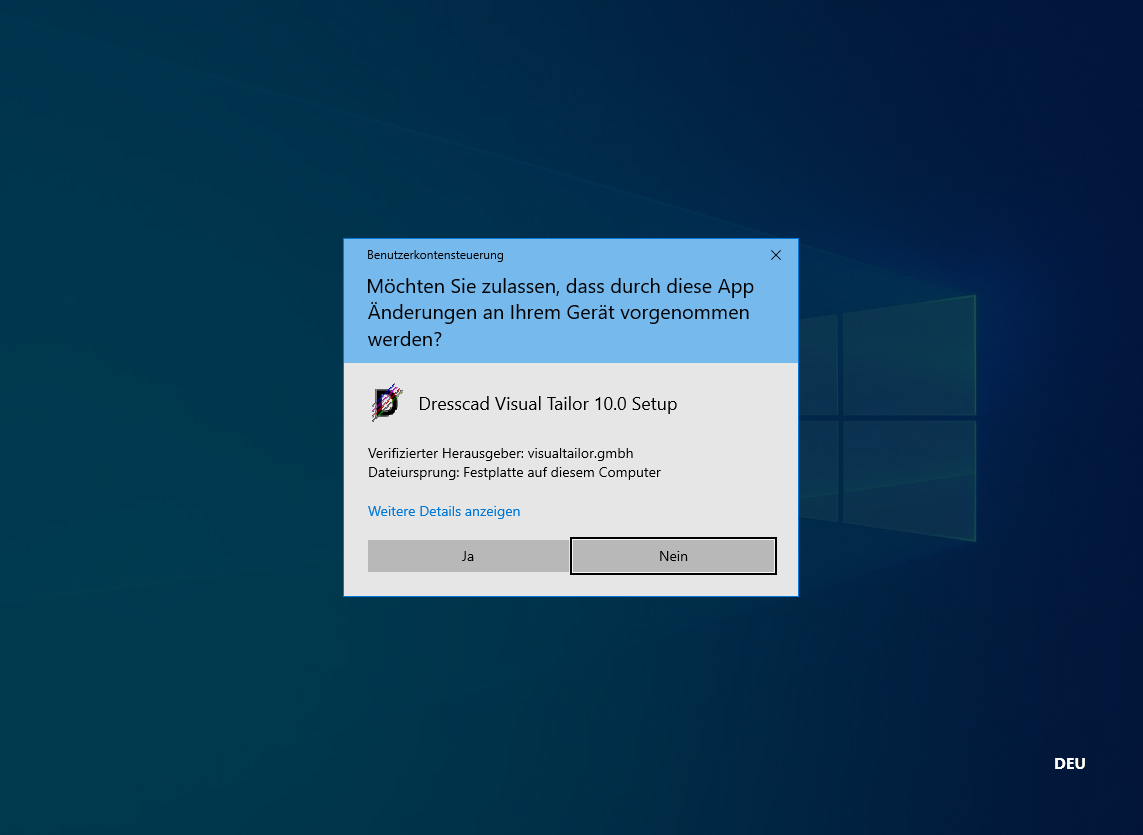Open the Weitere Details anzeigen link
The width and height of the screenshot is (1143, 835).
[x=444, y=511]
